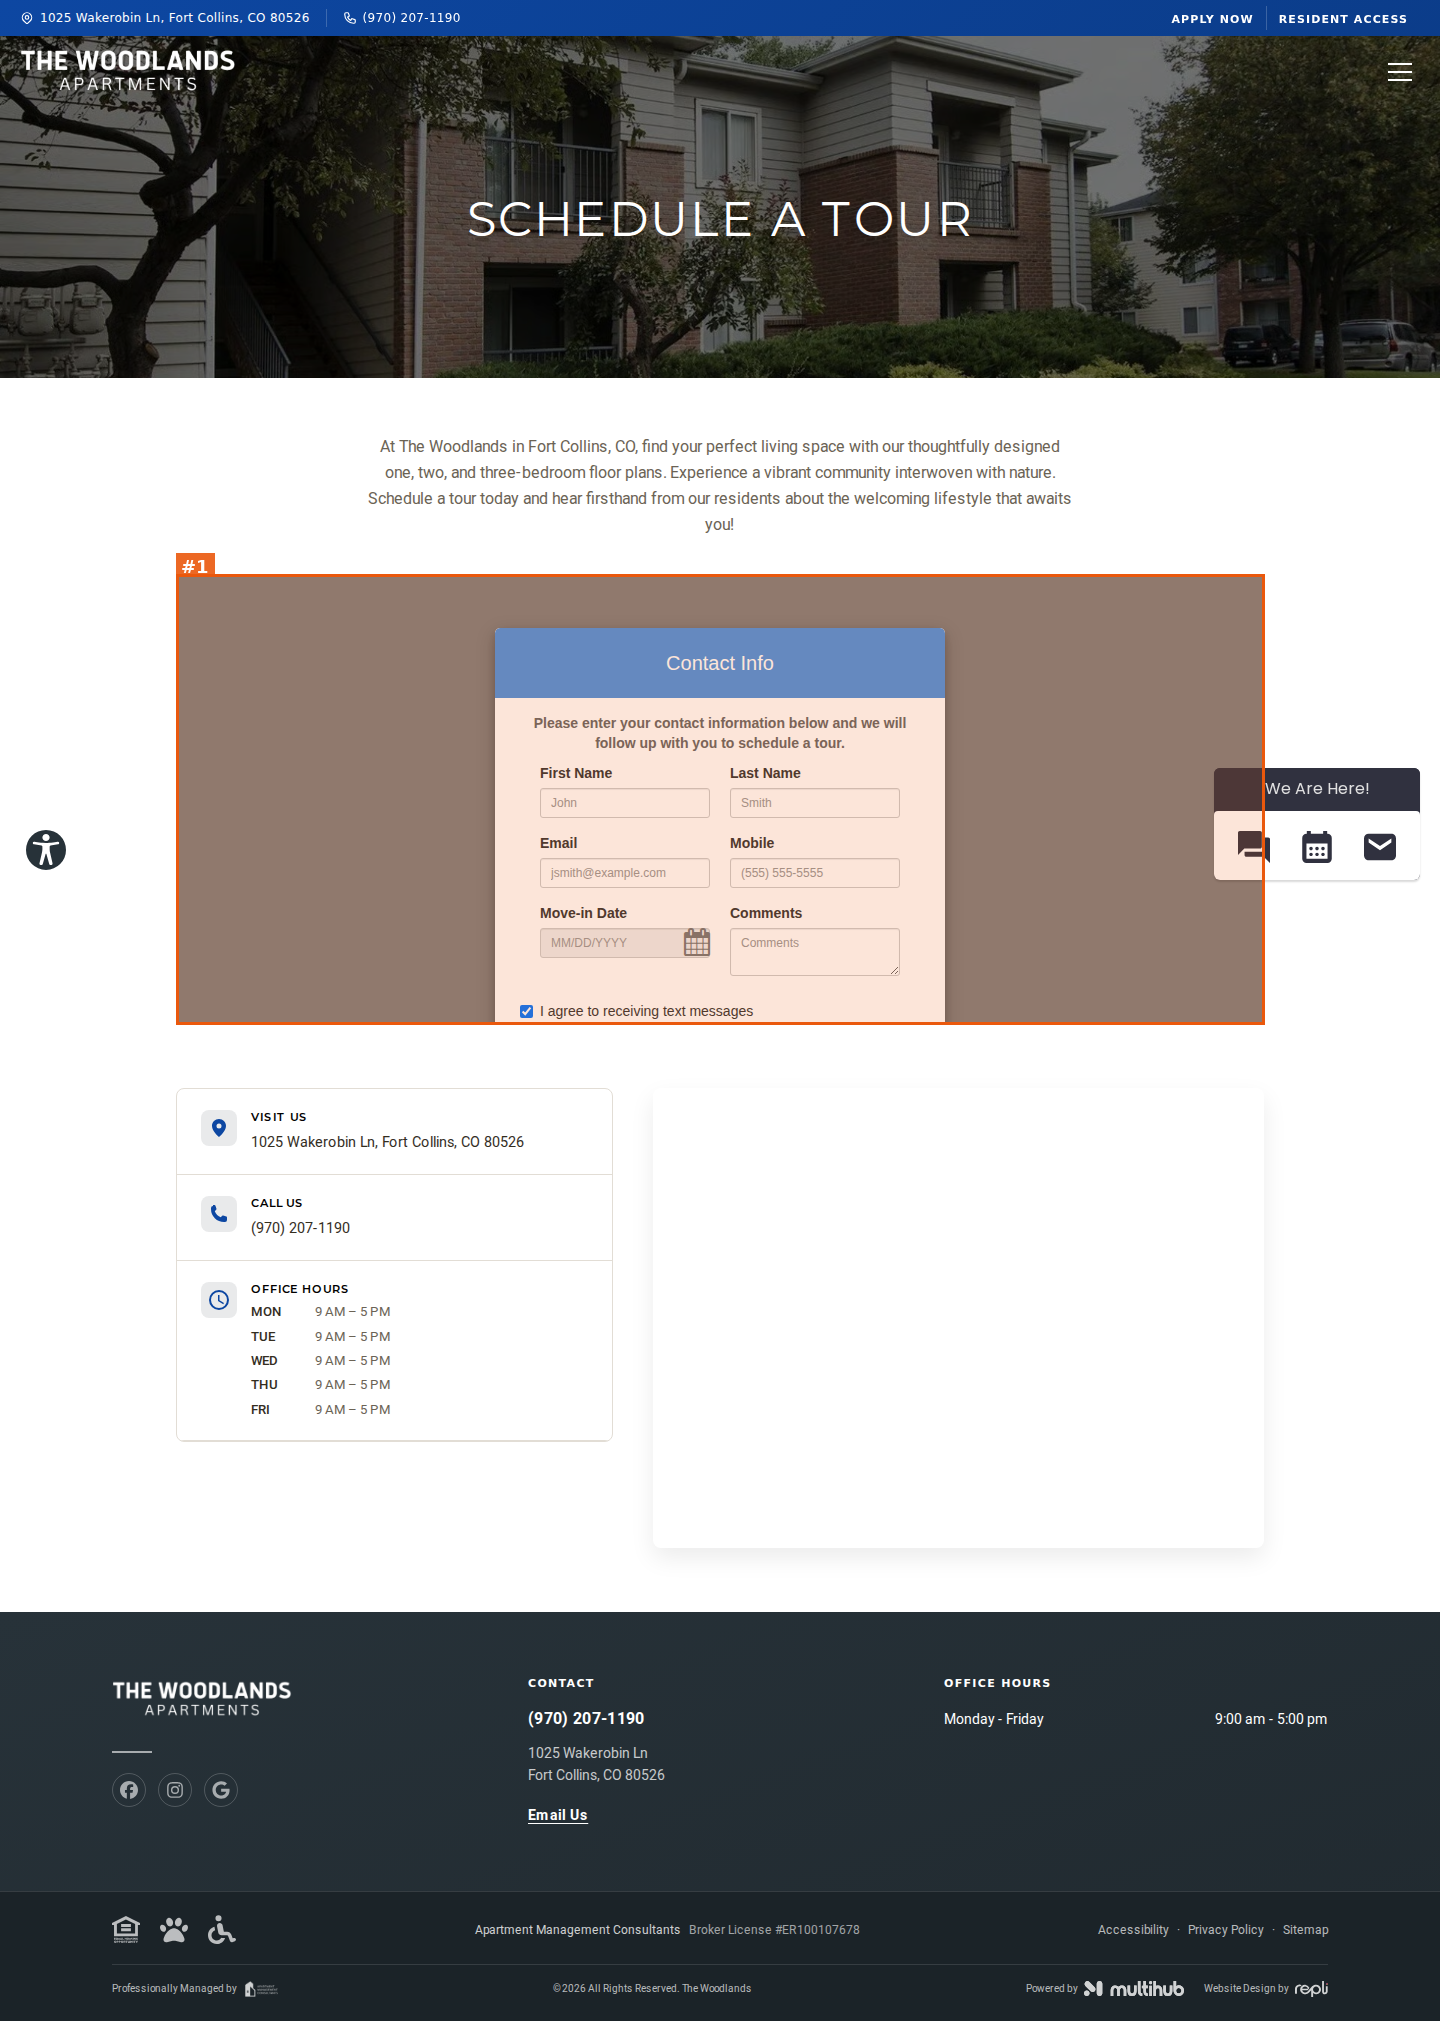Call the phone number in top bar
The width and height of the screenshot is (1440, 2021).
(x=402, y=18)
